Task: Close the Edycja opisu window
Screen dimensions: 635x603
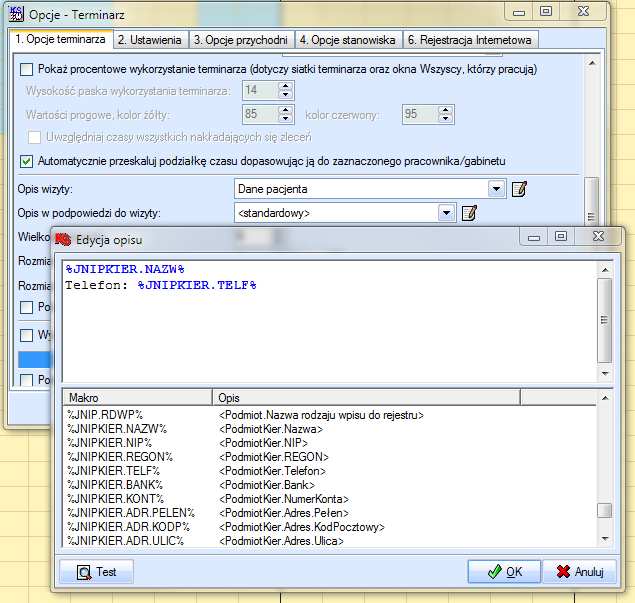Action: tap(598, 236)
